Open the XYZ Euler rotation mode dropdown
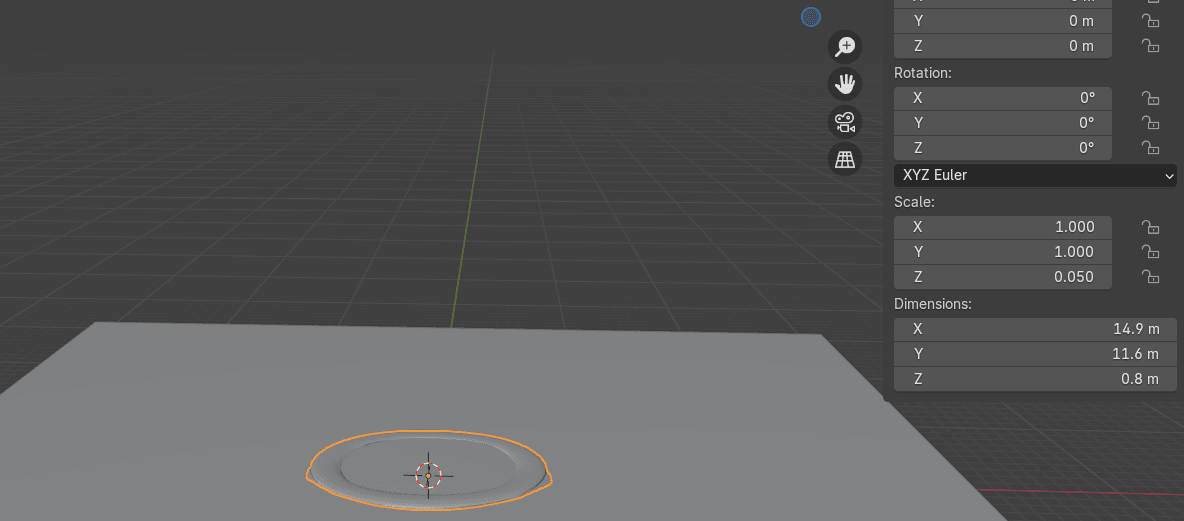 (x=1035, y=175)
